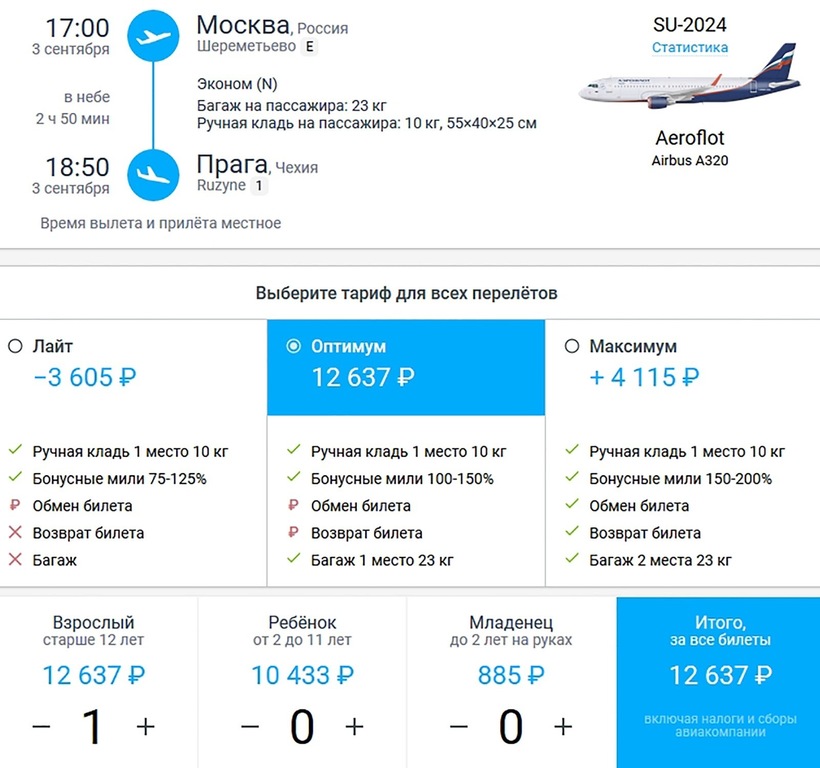This screenshot has height=768, width=820.
Task: Increase the child passenger count
Action: click(354, 727)
